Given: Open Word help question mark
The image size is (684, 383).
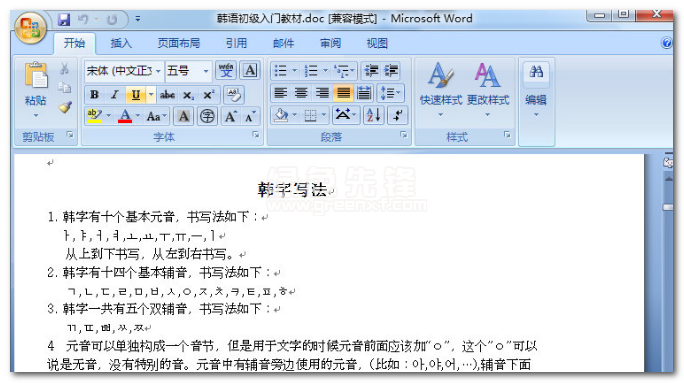Looking at the screenshot, I should [666, 43].
